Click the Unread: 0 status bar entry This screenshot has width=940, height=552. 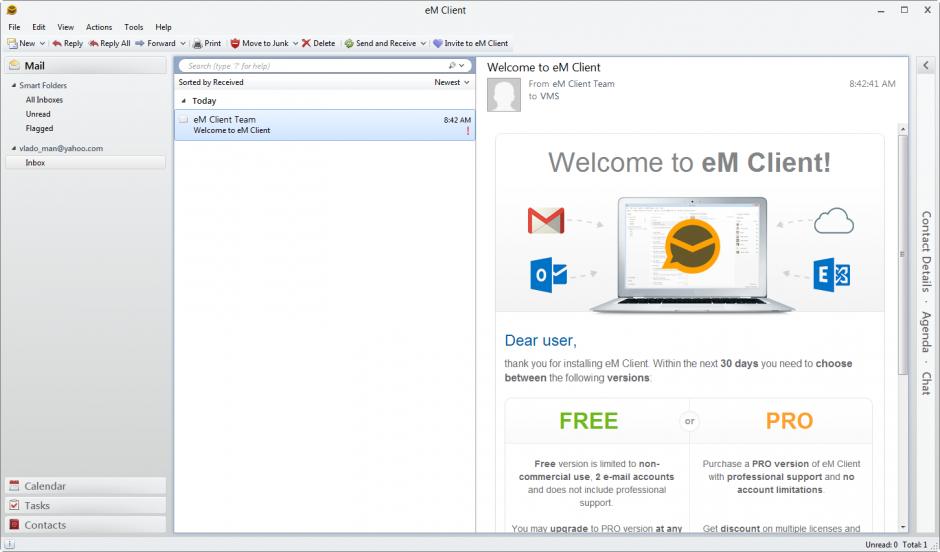pos(881,544)
